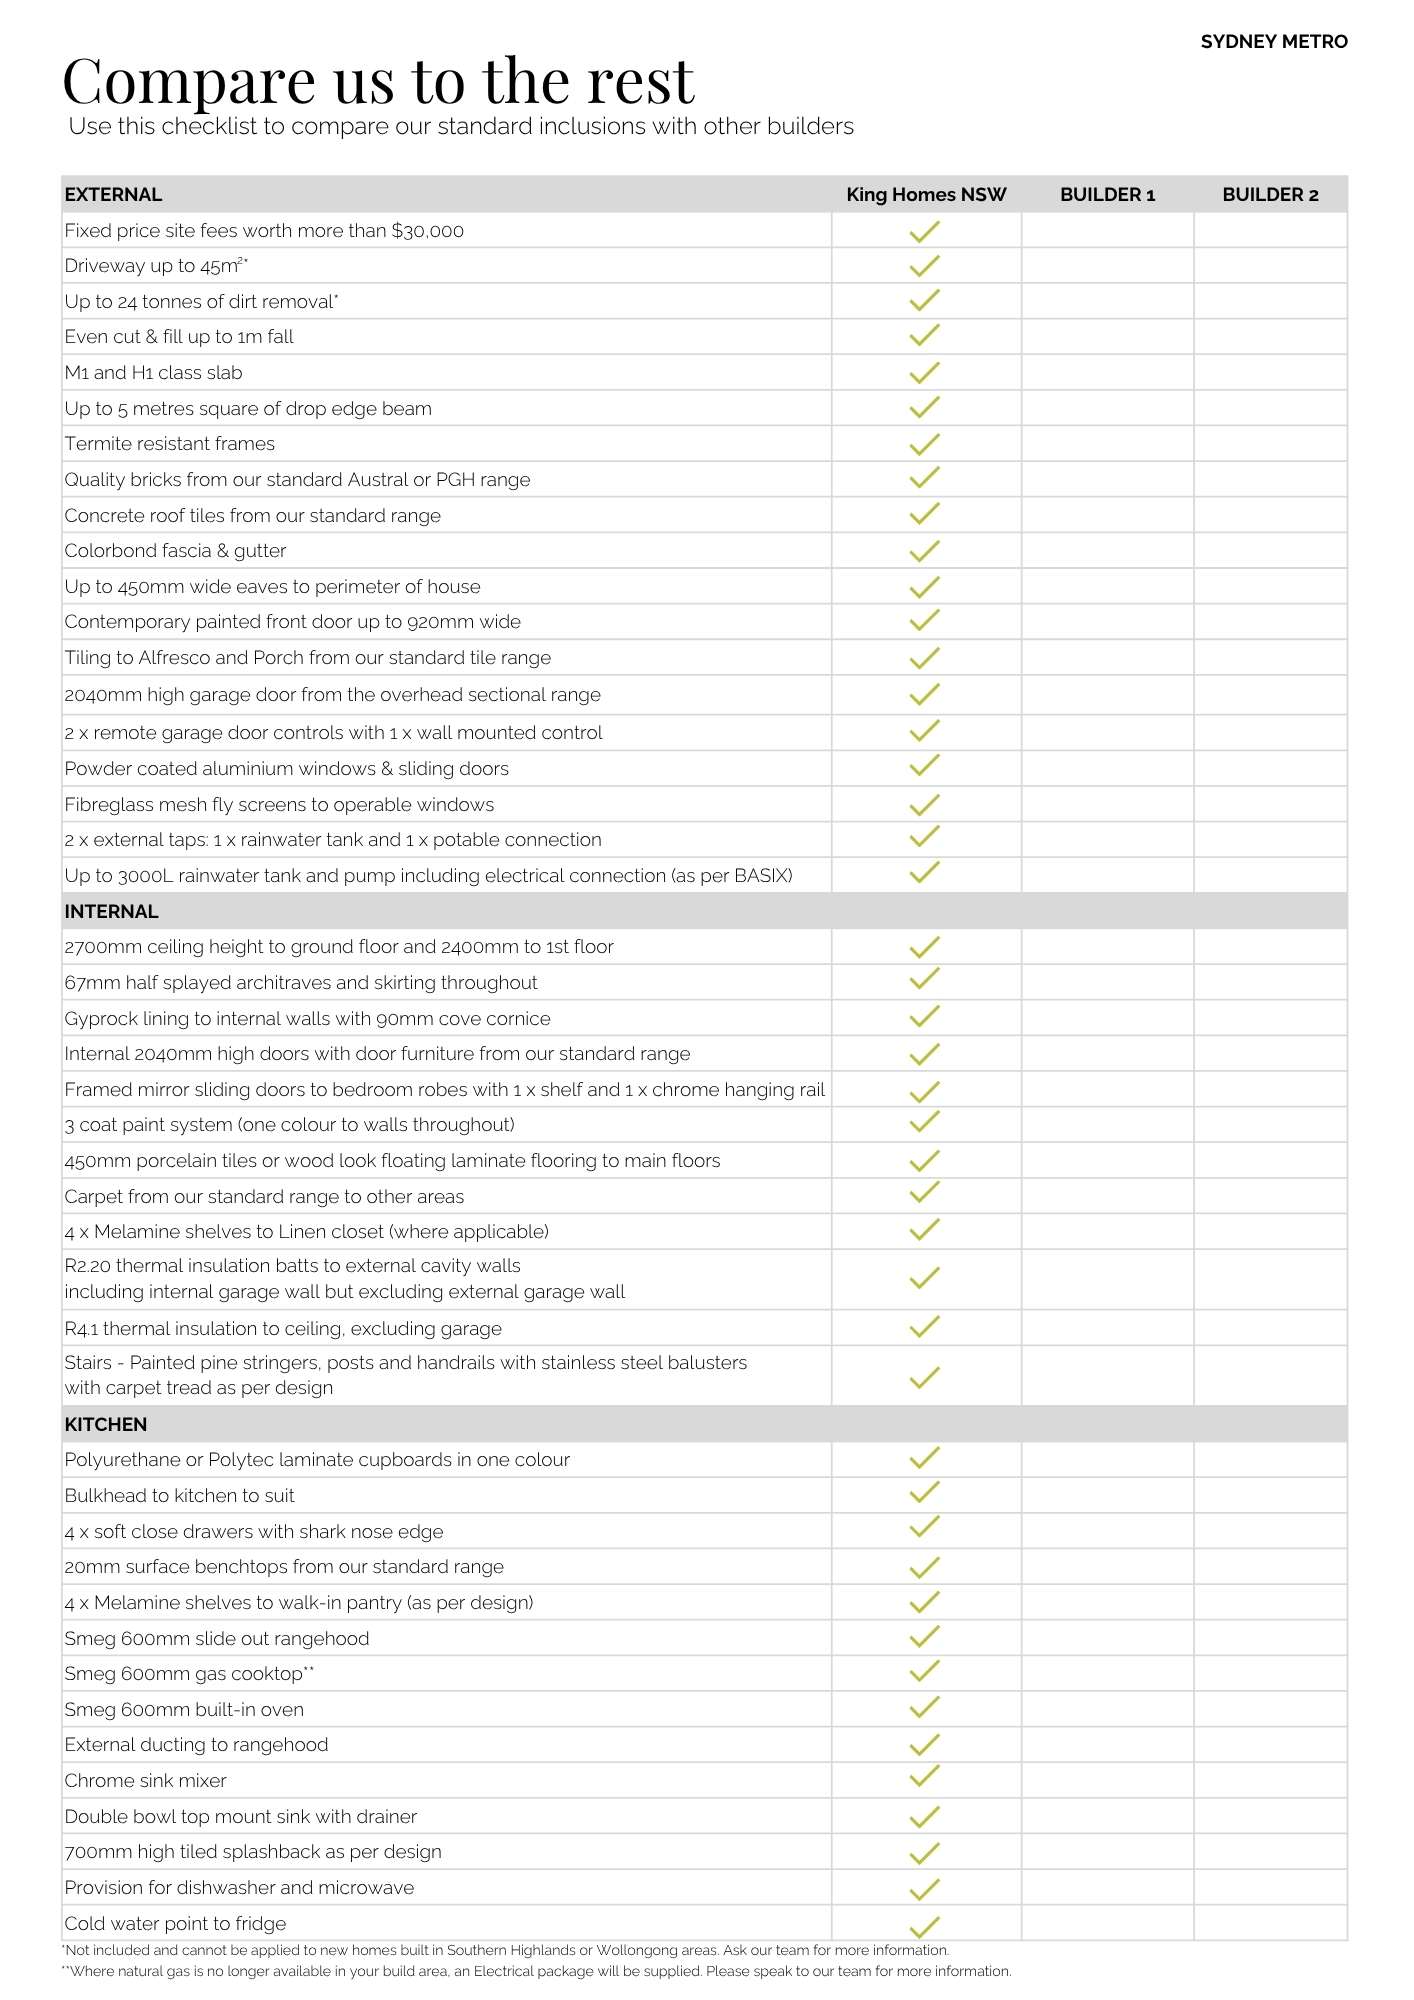Select the tick next to M1 and H1 class slab
Image resolution: width=1414 pixels, height=2000 pixels.
[924, 372]
